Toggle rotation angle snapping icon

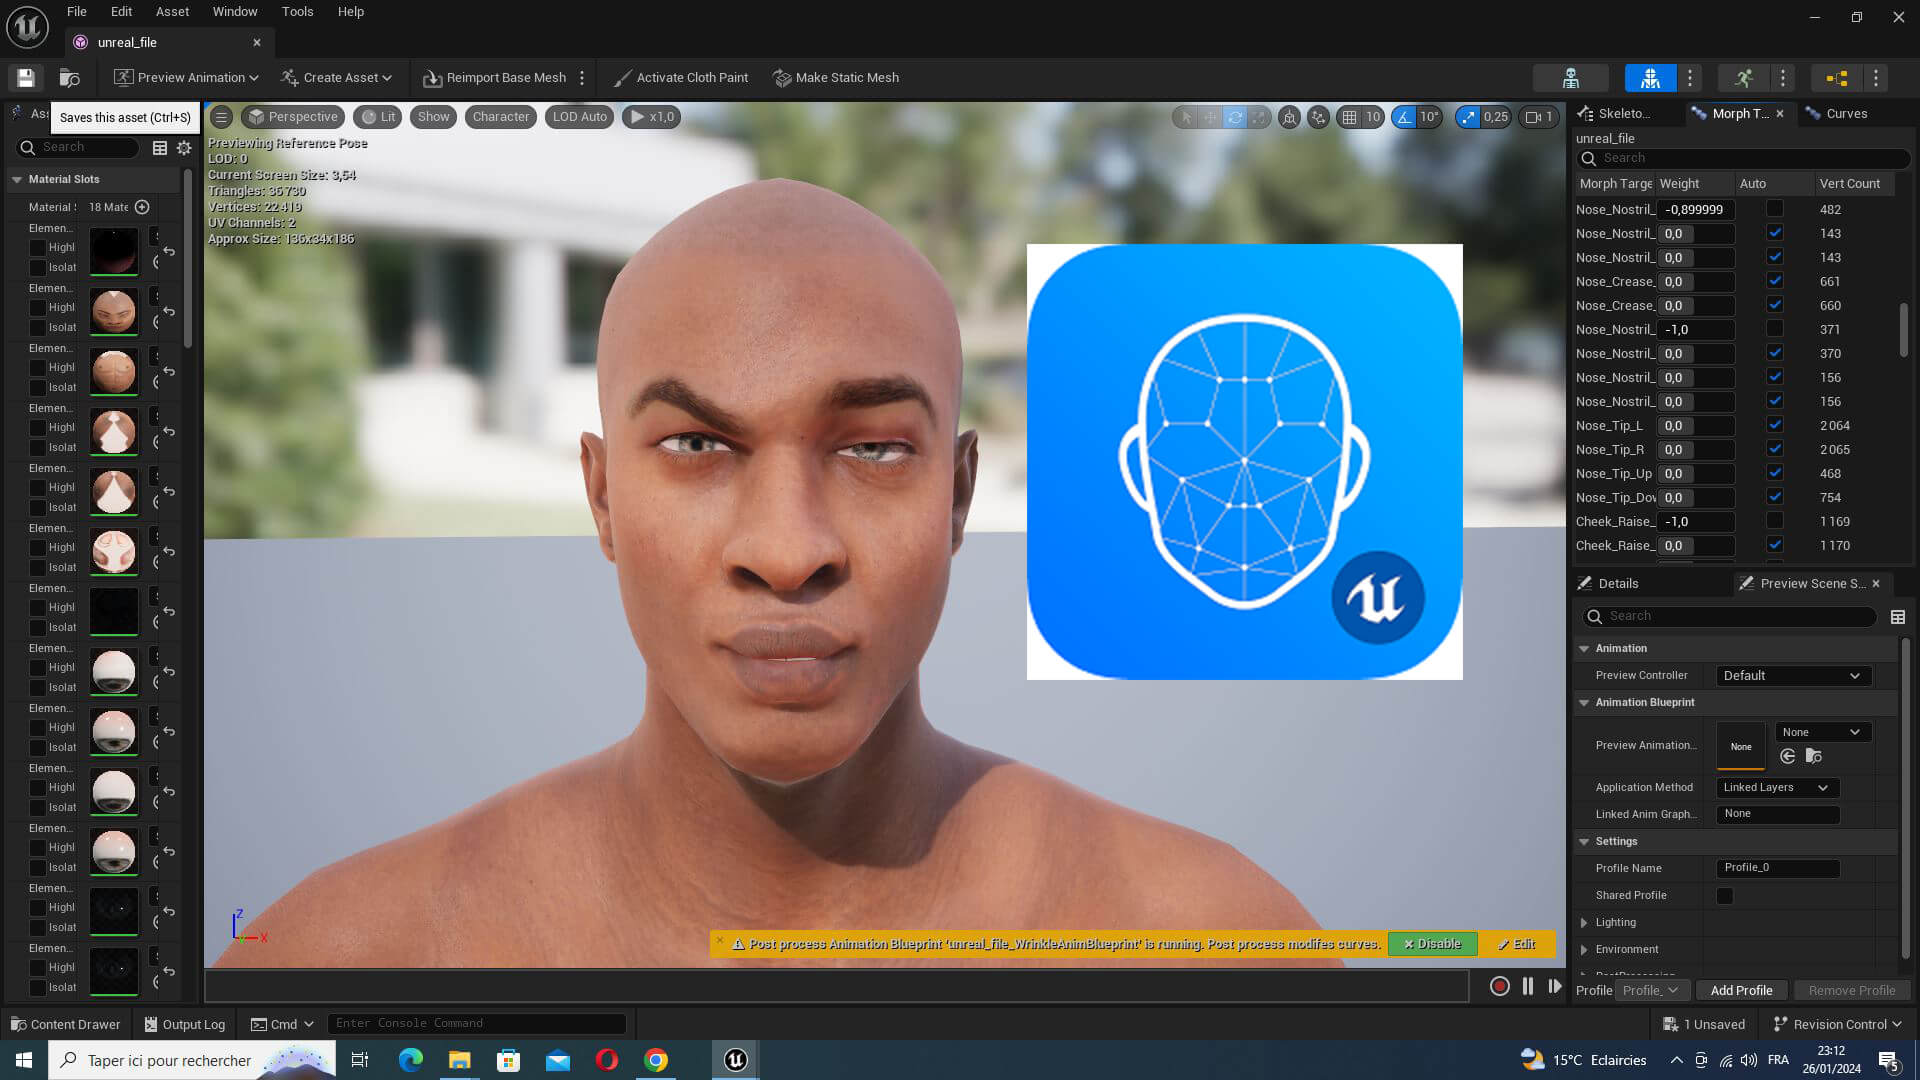pos(1405,117)
